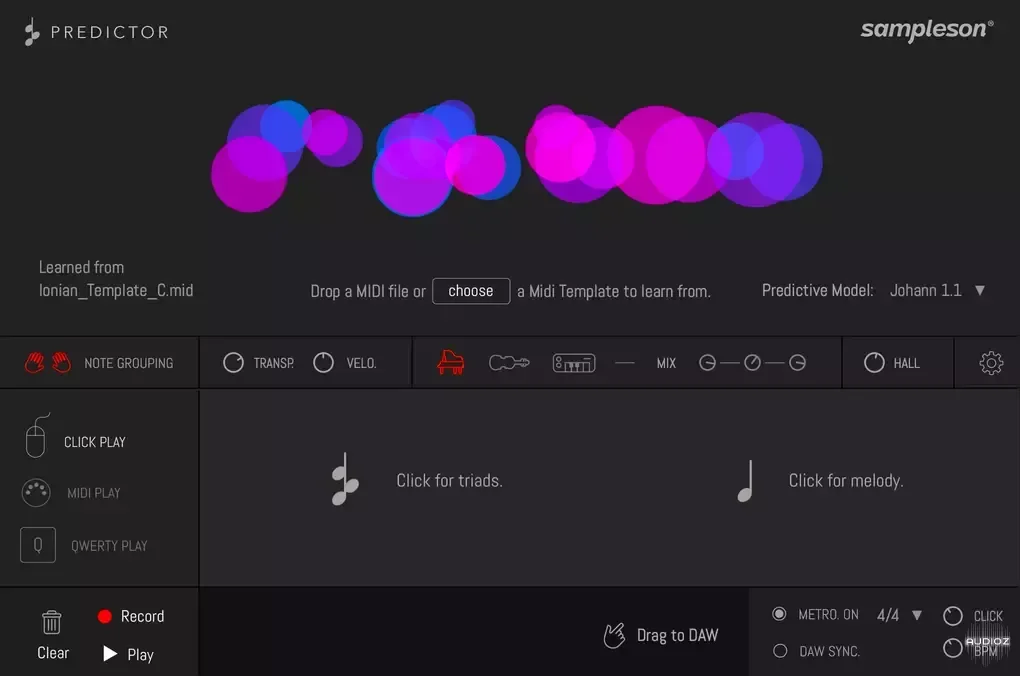Switch to QWERTY PLAY mode label
The width and height of the screenshot is (1020, 676).
click(109, 546)
